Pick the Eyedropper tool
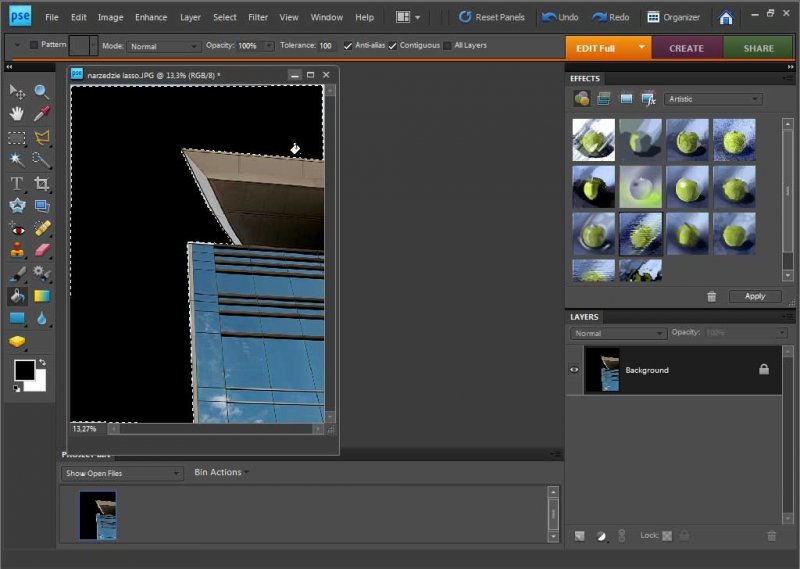800x569 pixels. click(42, 114)
